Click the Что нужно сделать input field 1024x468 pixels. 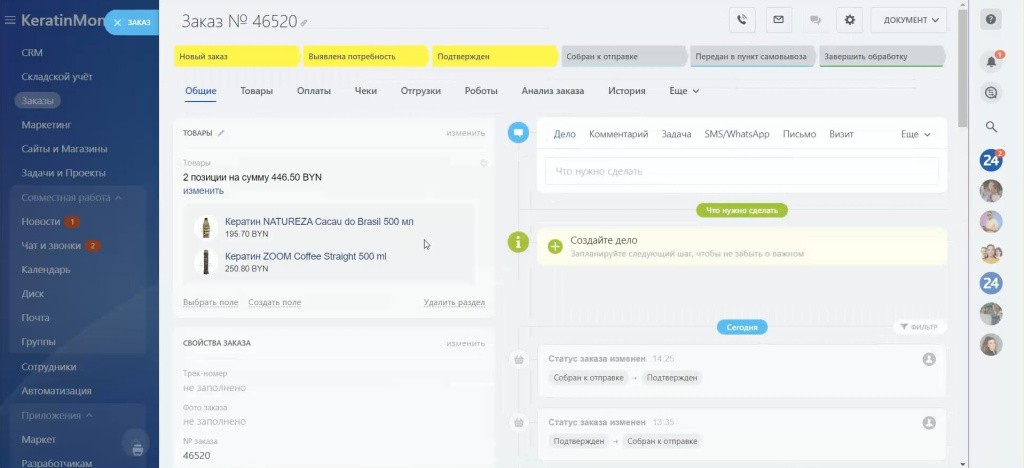tap(741, 171)
